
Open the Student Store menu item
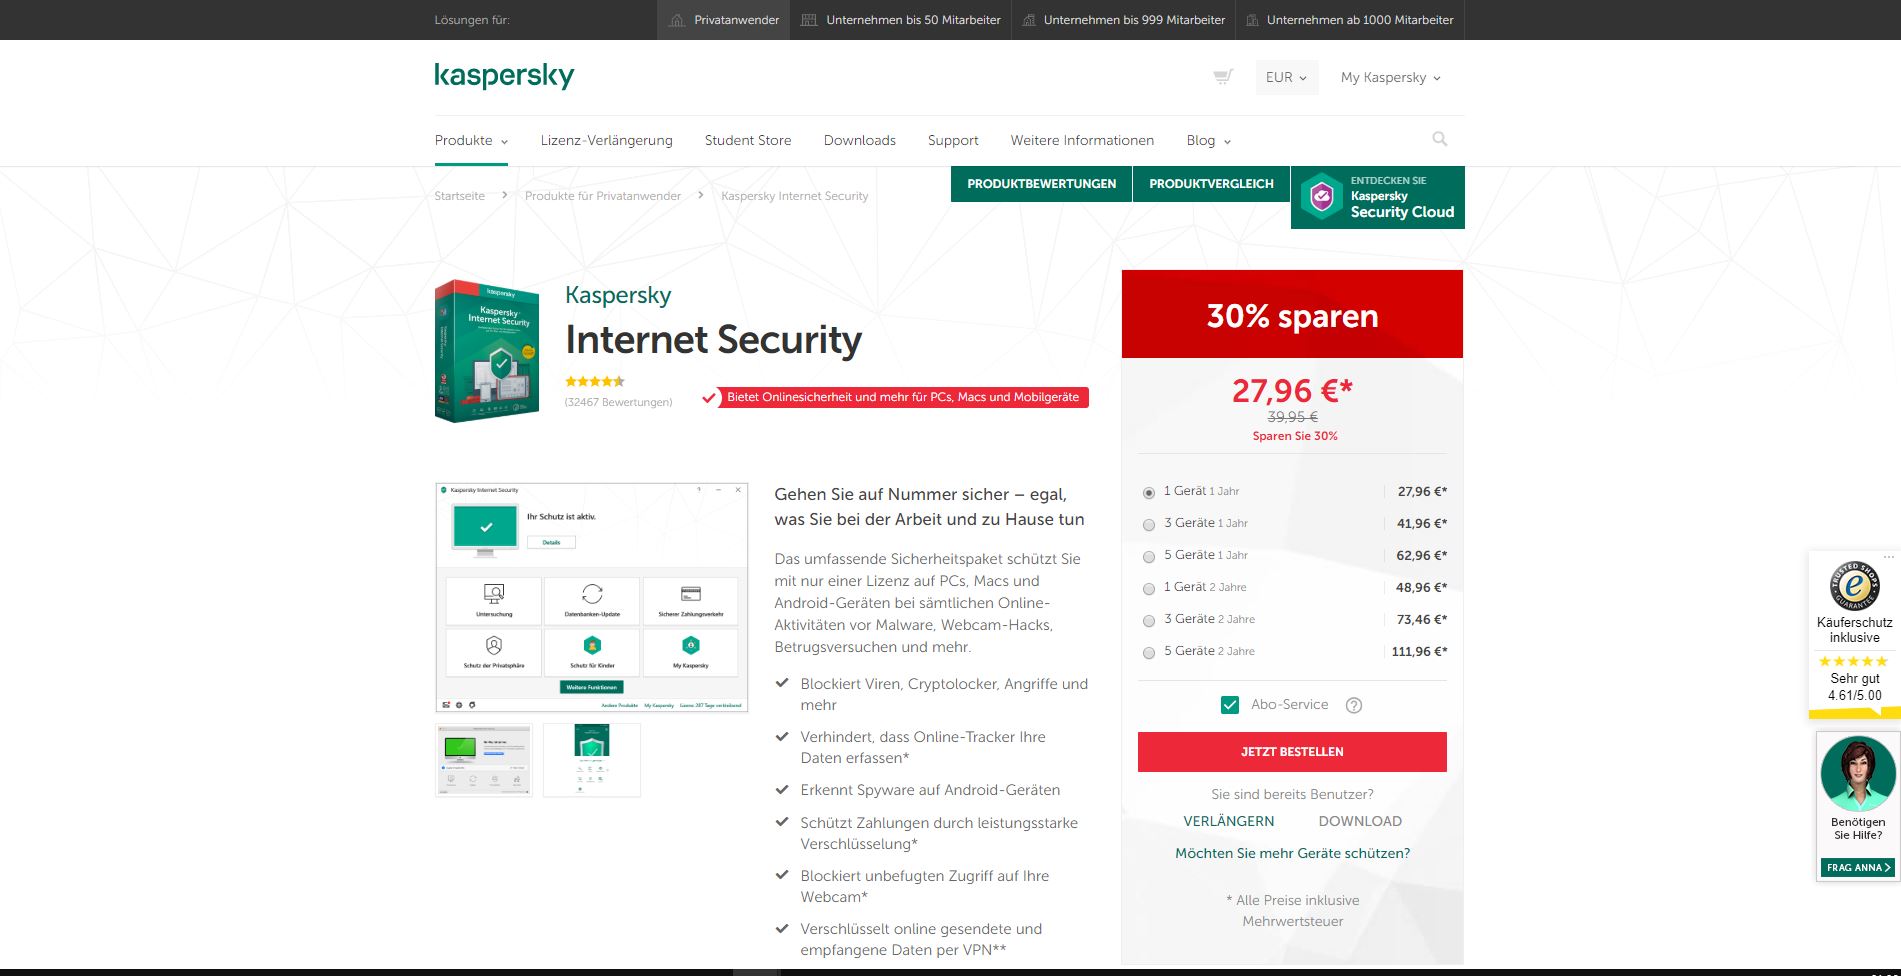coord(748,140)
